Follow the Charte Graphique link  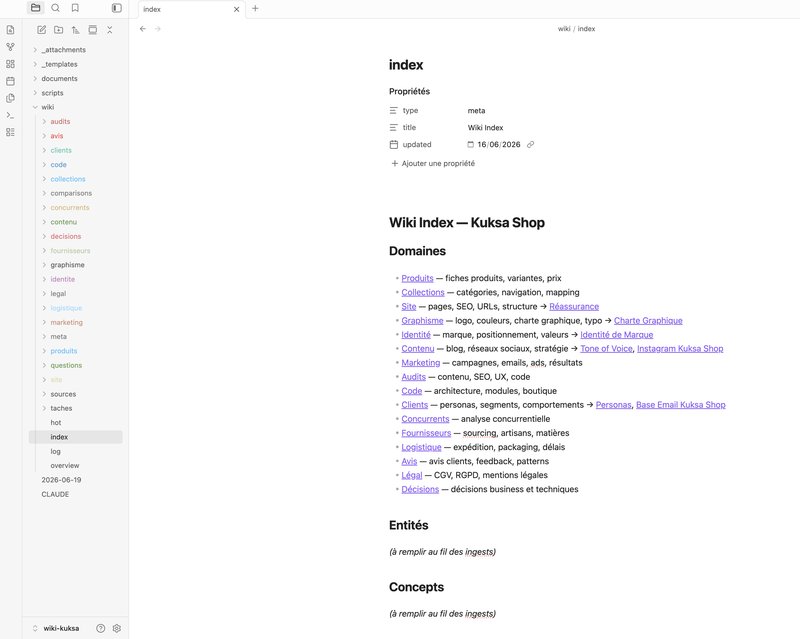coord(648,321)
